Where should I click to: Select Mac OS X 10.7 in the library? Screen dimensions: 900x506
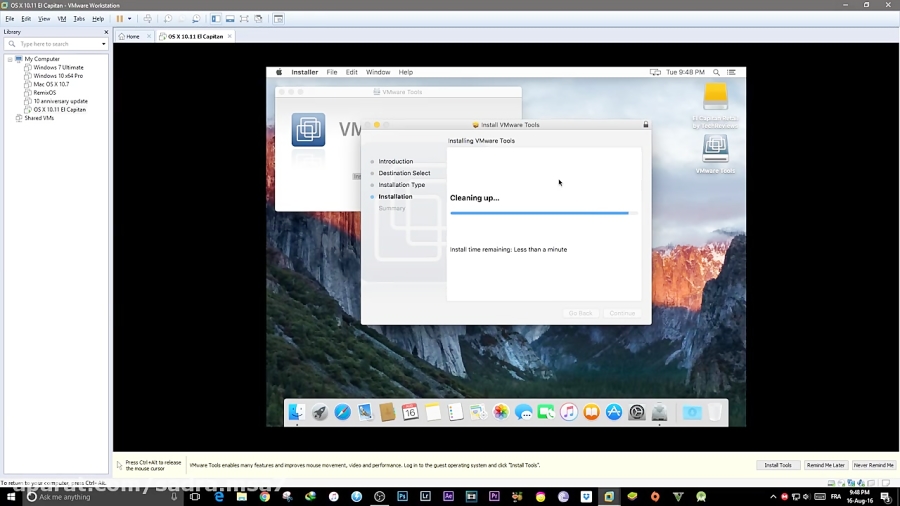(x=51, y=84)
